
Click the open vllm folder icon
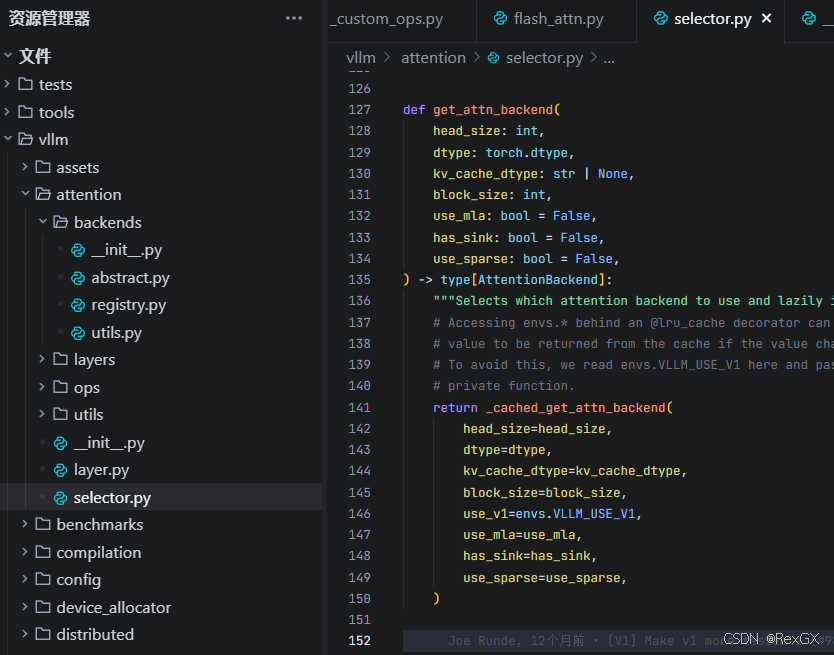(x=25, y=139)
